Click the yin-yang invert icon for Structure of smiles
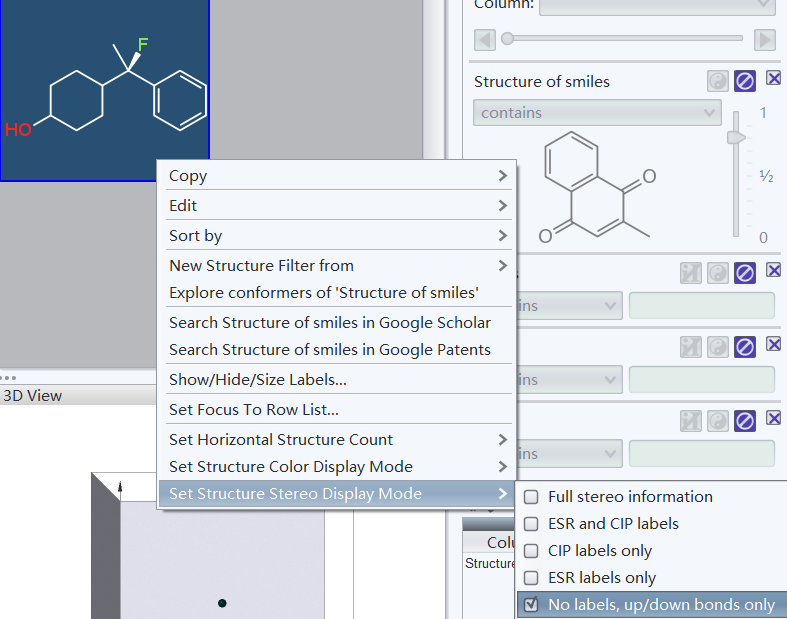The height and width of the screenshot is (619, 787). tap(717, 81)
